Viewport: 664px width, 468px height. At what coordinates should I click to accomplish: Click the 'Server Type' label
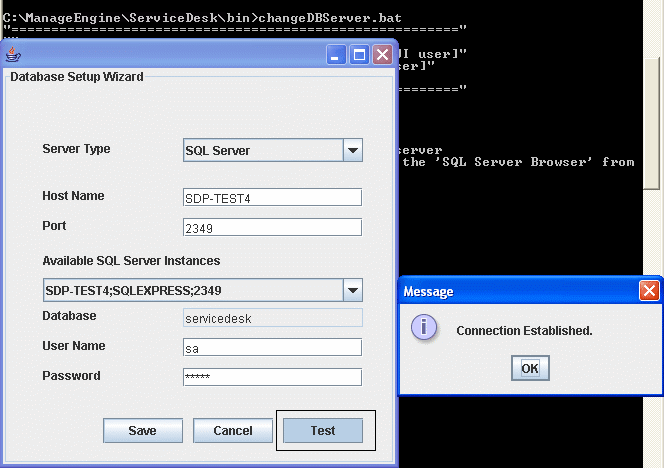tap(76, 149)
